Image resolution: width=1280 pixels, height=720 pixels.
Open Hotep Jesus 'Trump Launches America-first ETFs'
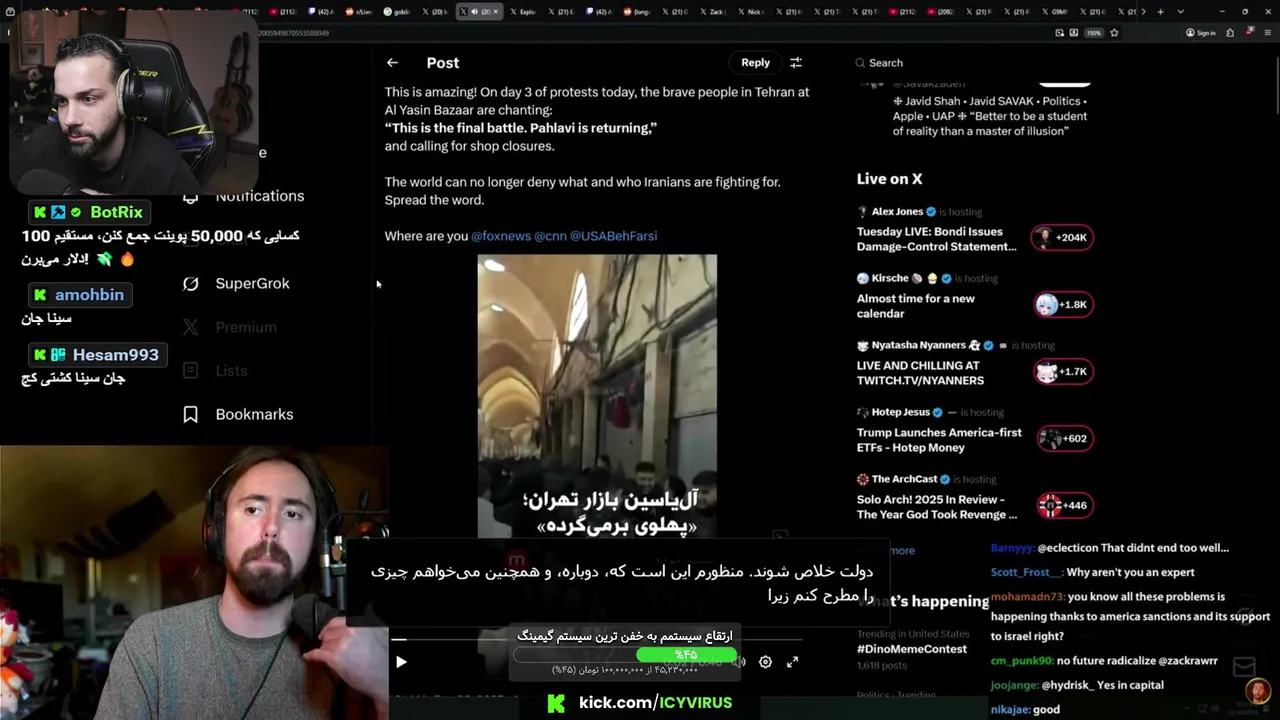point(939,440)
